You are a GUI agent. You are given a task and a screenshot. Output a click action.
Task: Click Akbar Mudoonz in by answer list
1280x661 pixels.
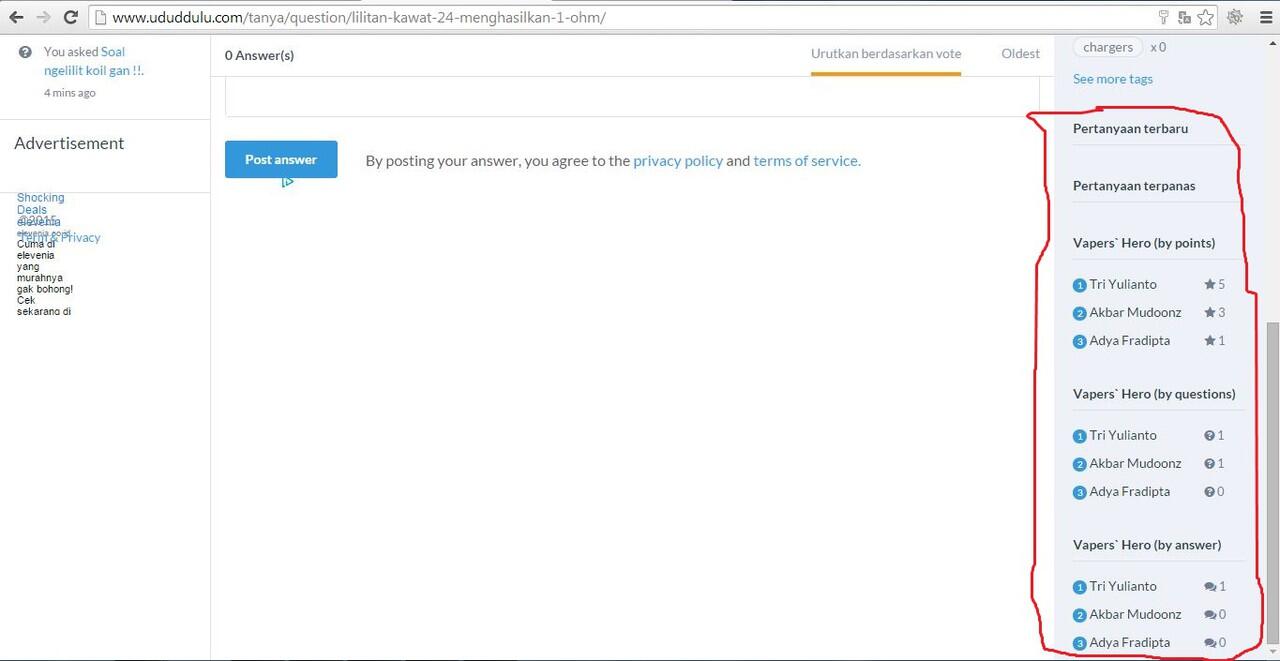(1135, 615)
